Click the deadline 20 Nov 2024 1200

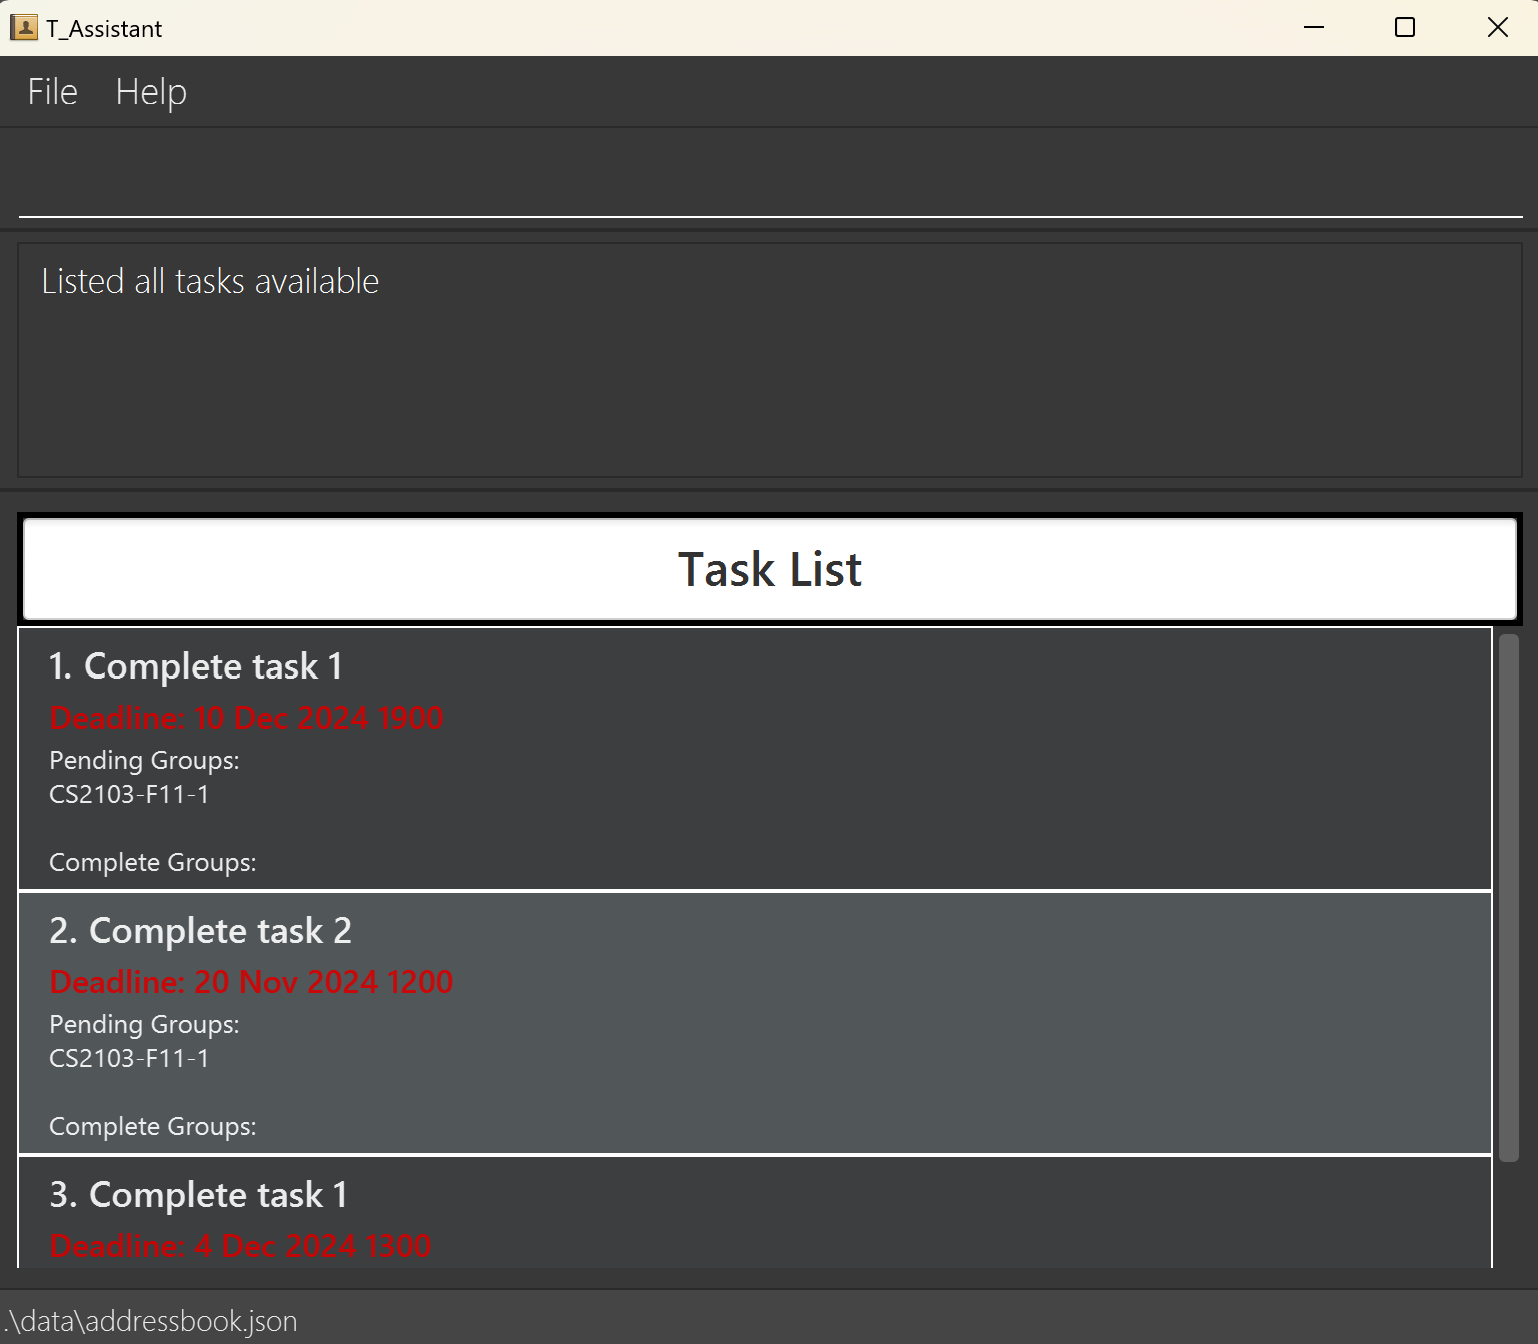[251, 982]
